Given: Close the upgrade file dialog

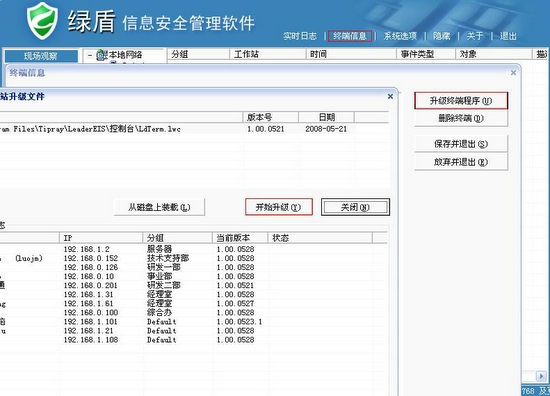Looking at the screenshot, I should (x=390, y=96).
